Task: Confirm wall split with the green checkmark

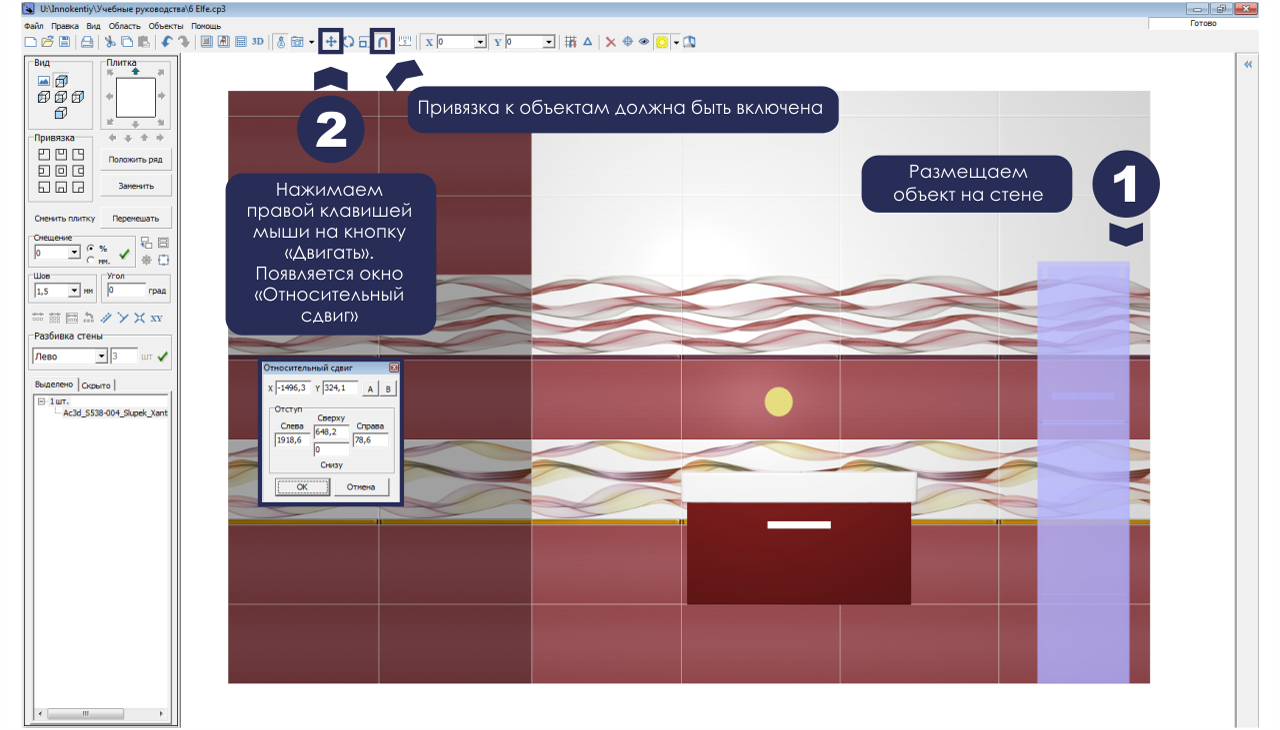Action: [x=162, y=356]
